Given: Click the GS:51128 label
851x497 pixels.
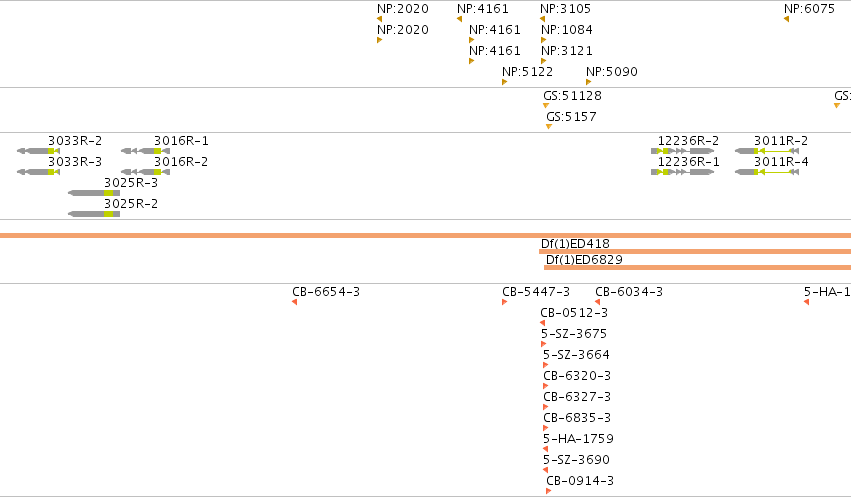Looking at the screenshot, I should pyautogui.click(x=572, y=96).
